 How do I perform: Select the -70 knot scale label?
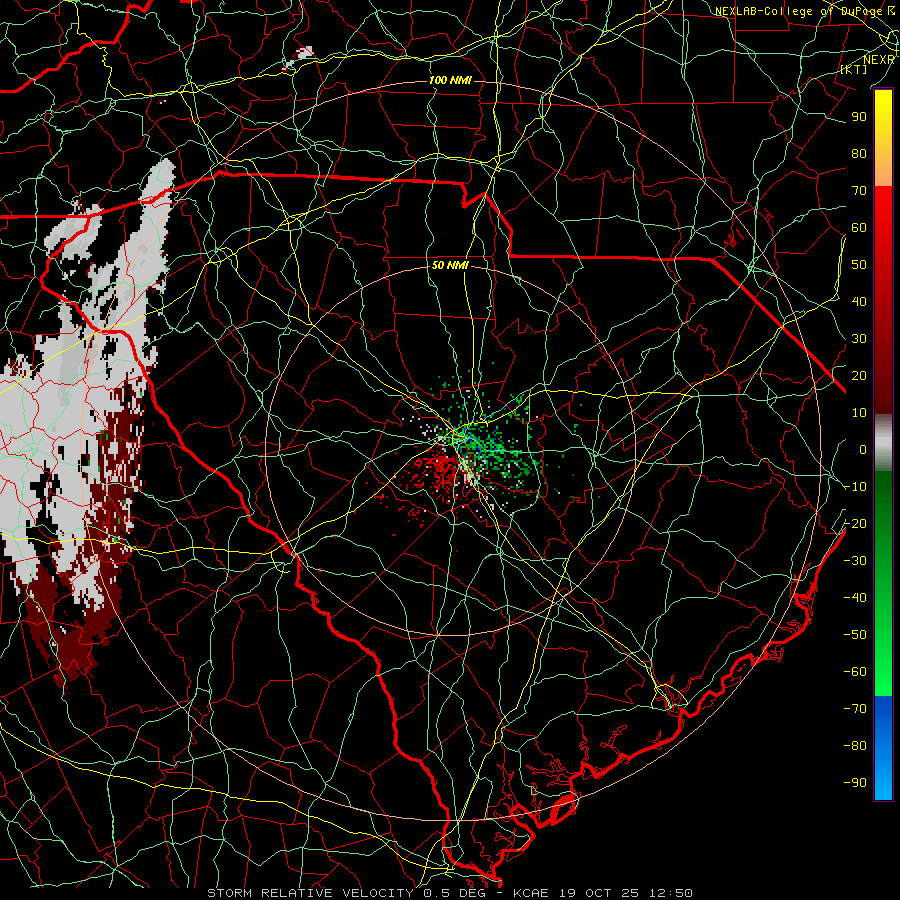coord(855,709)
